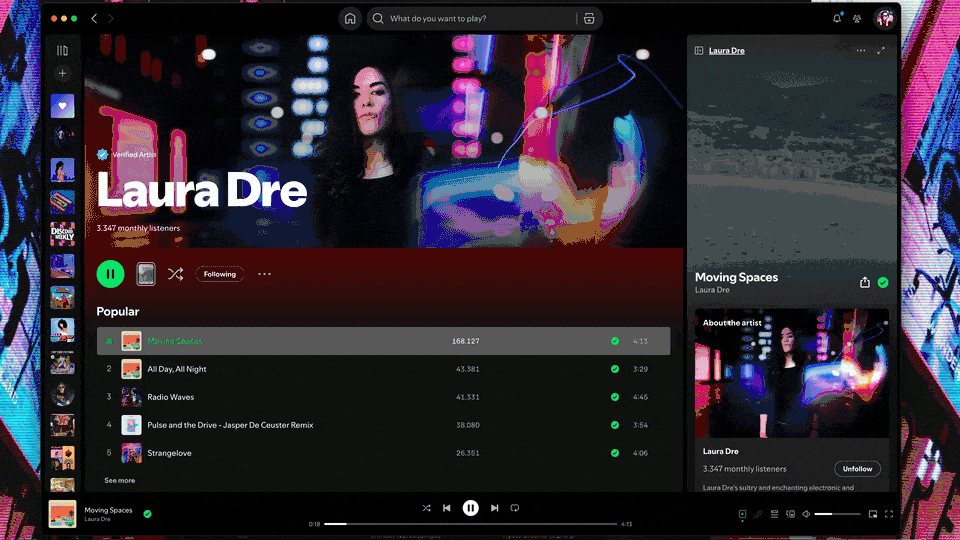Click See more under Popular tracks

point(120,480)
